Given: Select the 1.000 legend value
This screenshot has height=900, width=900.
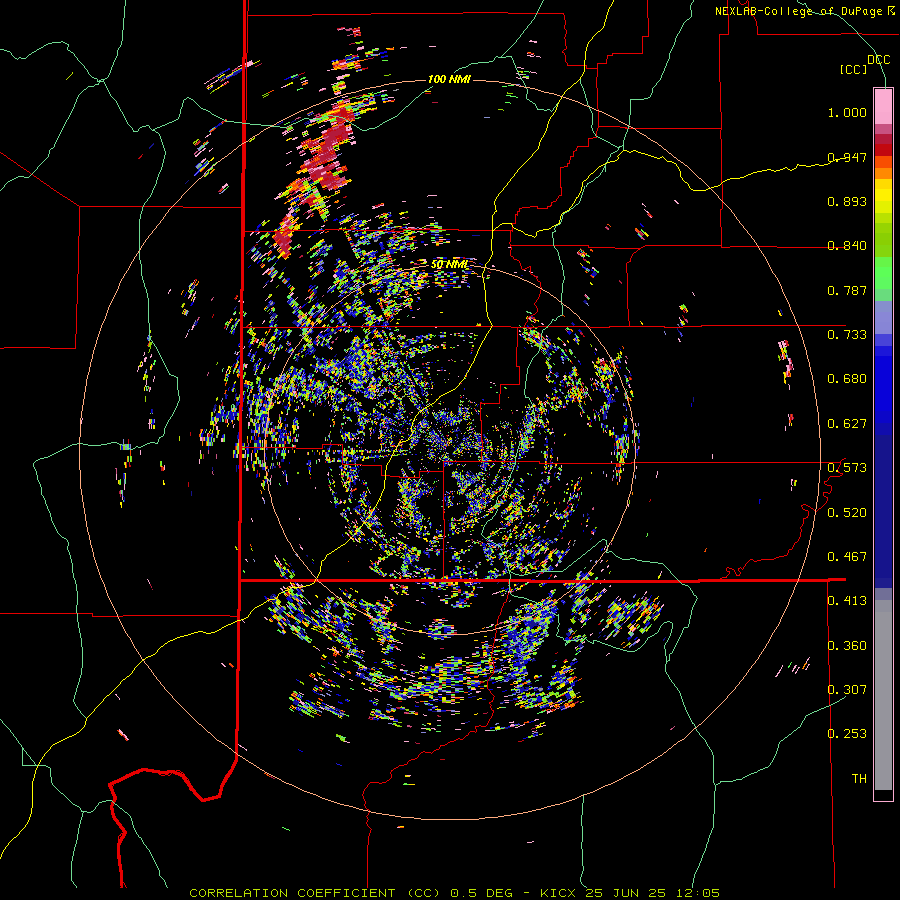Looking at the screenshot, I should point(847,112).
